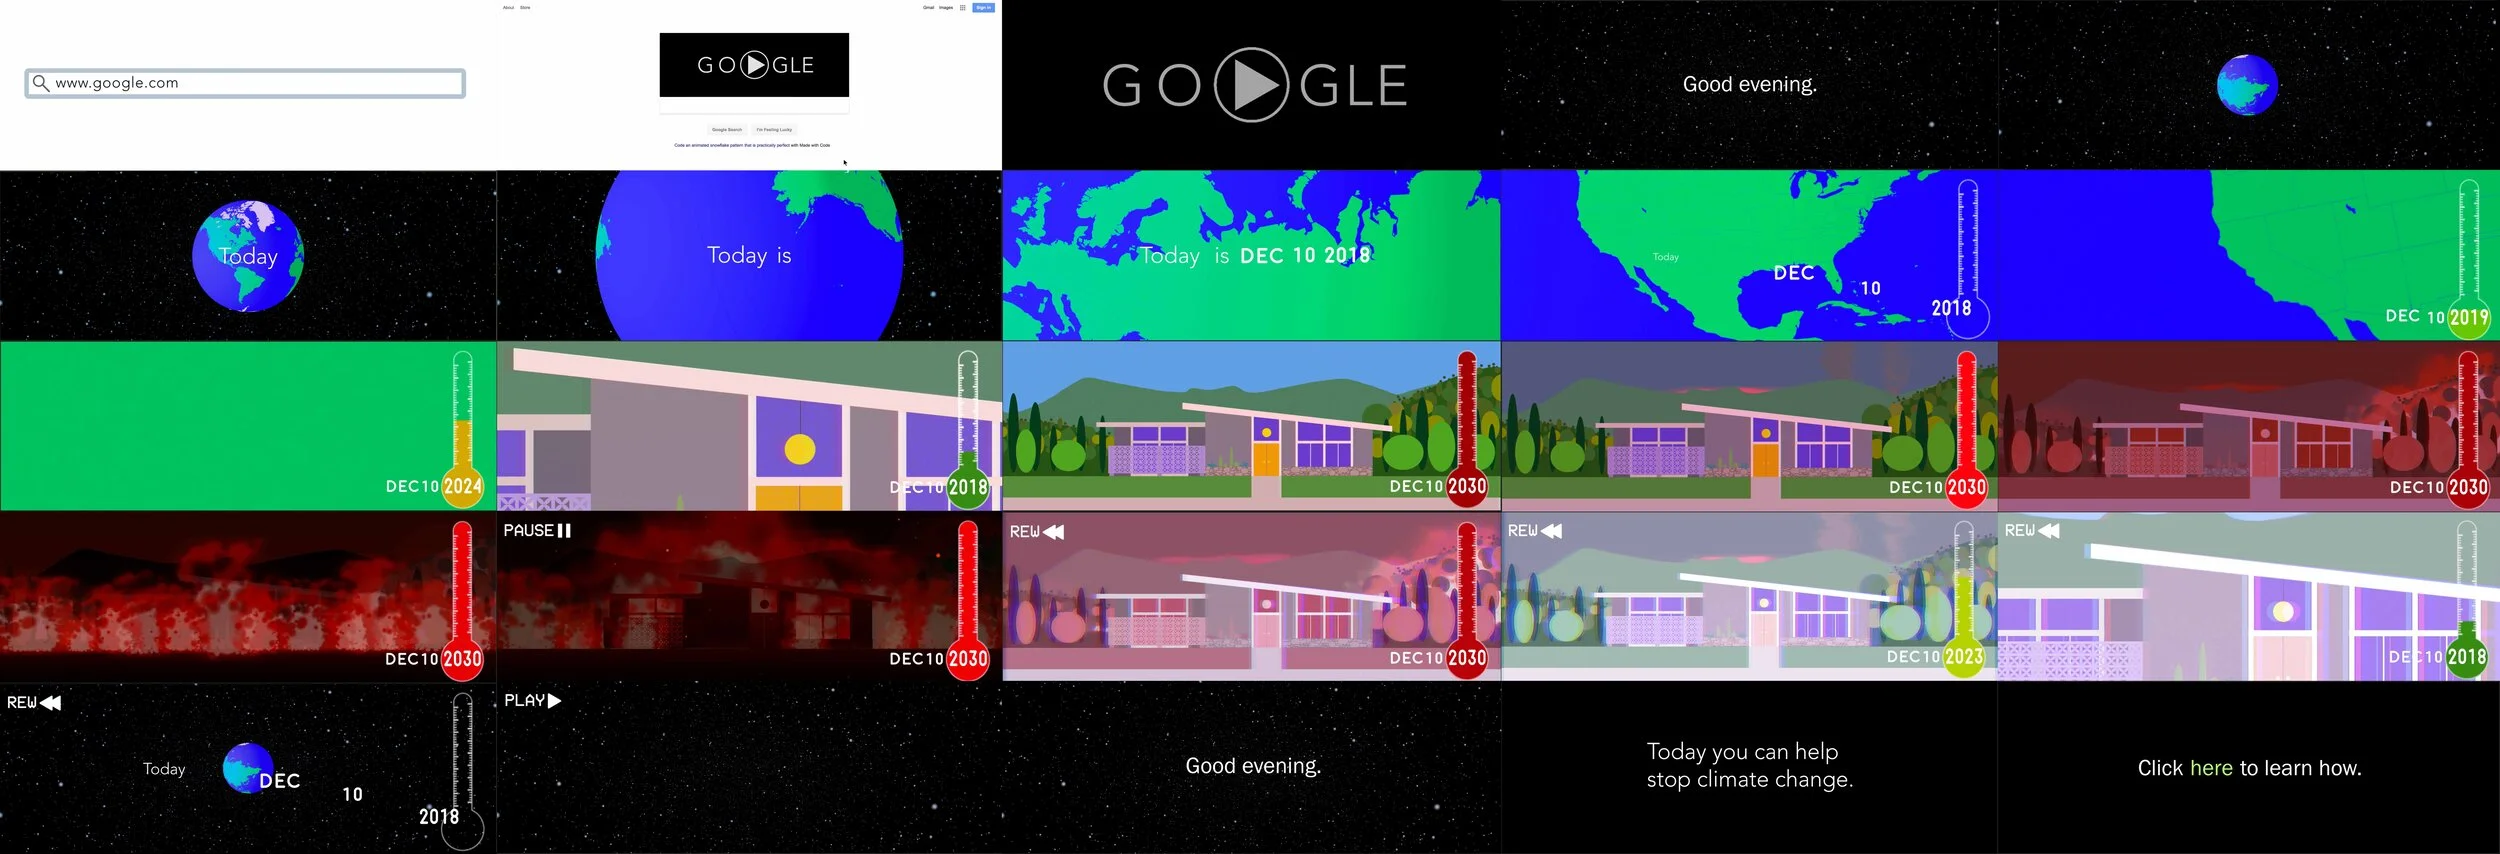Click the yellow-green 2023 thermometer bulb
This screenshot has height=854, width=2500.
1963,657
